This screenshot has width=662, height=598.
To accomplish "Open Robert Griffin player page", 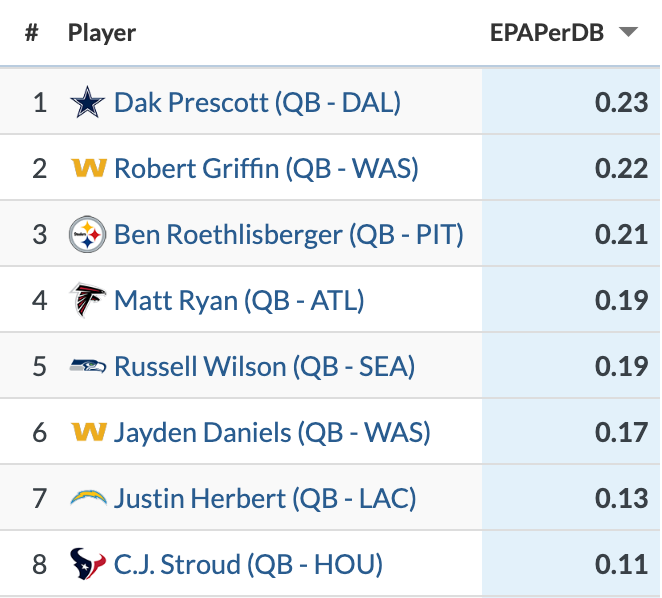I will coord(266,168).
